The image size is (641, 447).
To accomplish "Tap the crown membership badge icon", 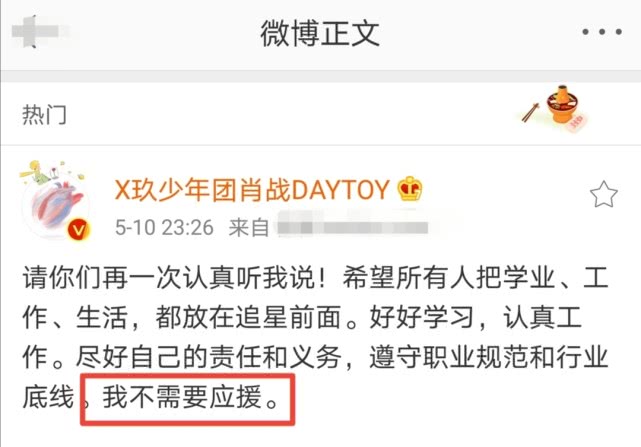I will coord(410,189).
